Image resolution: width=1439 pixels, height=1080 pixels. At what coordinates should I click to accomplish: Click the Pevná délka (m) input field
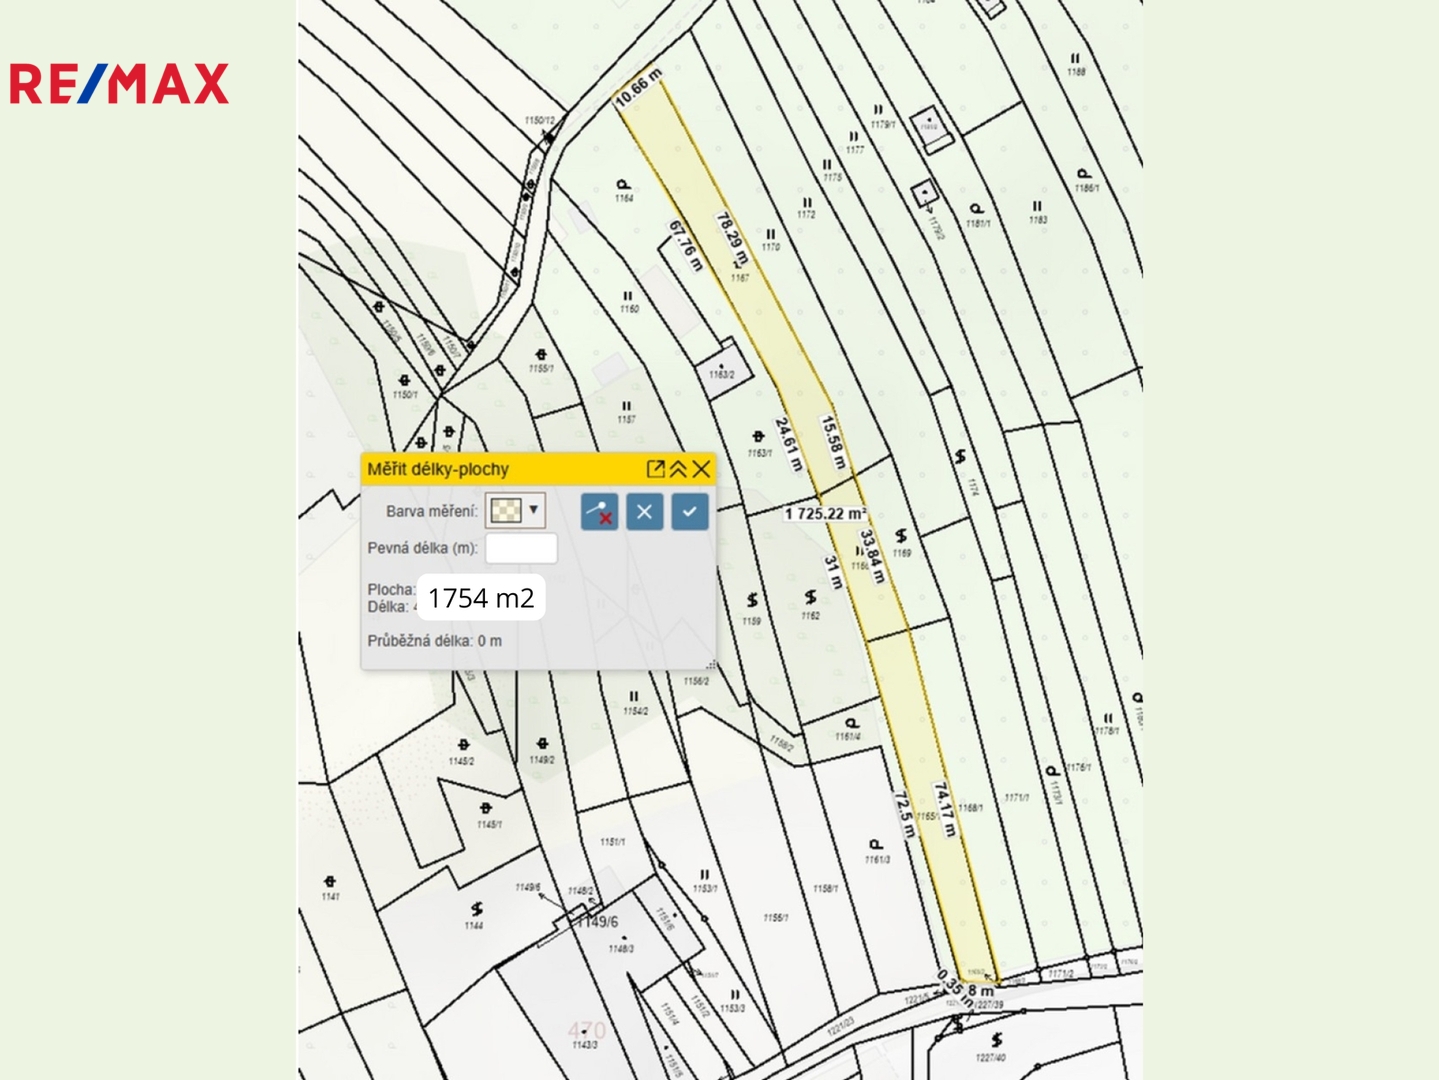[521, 548]
